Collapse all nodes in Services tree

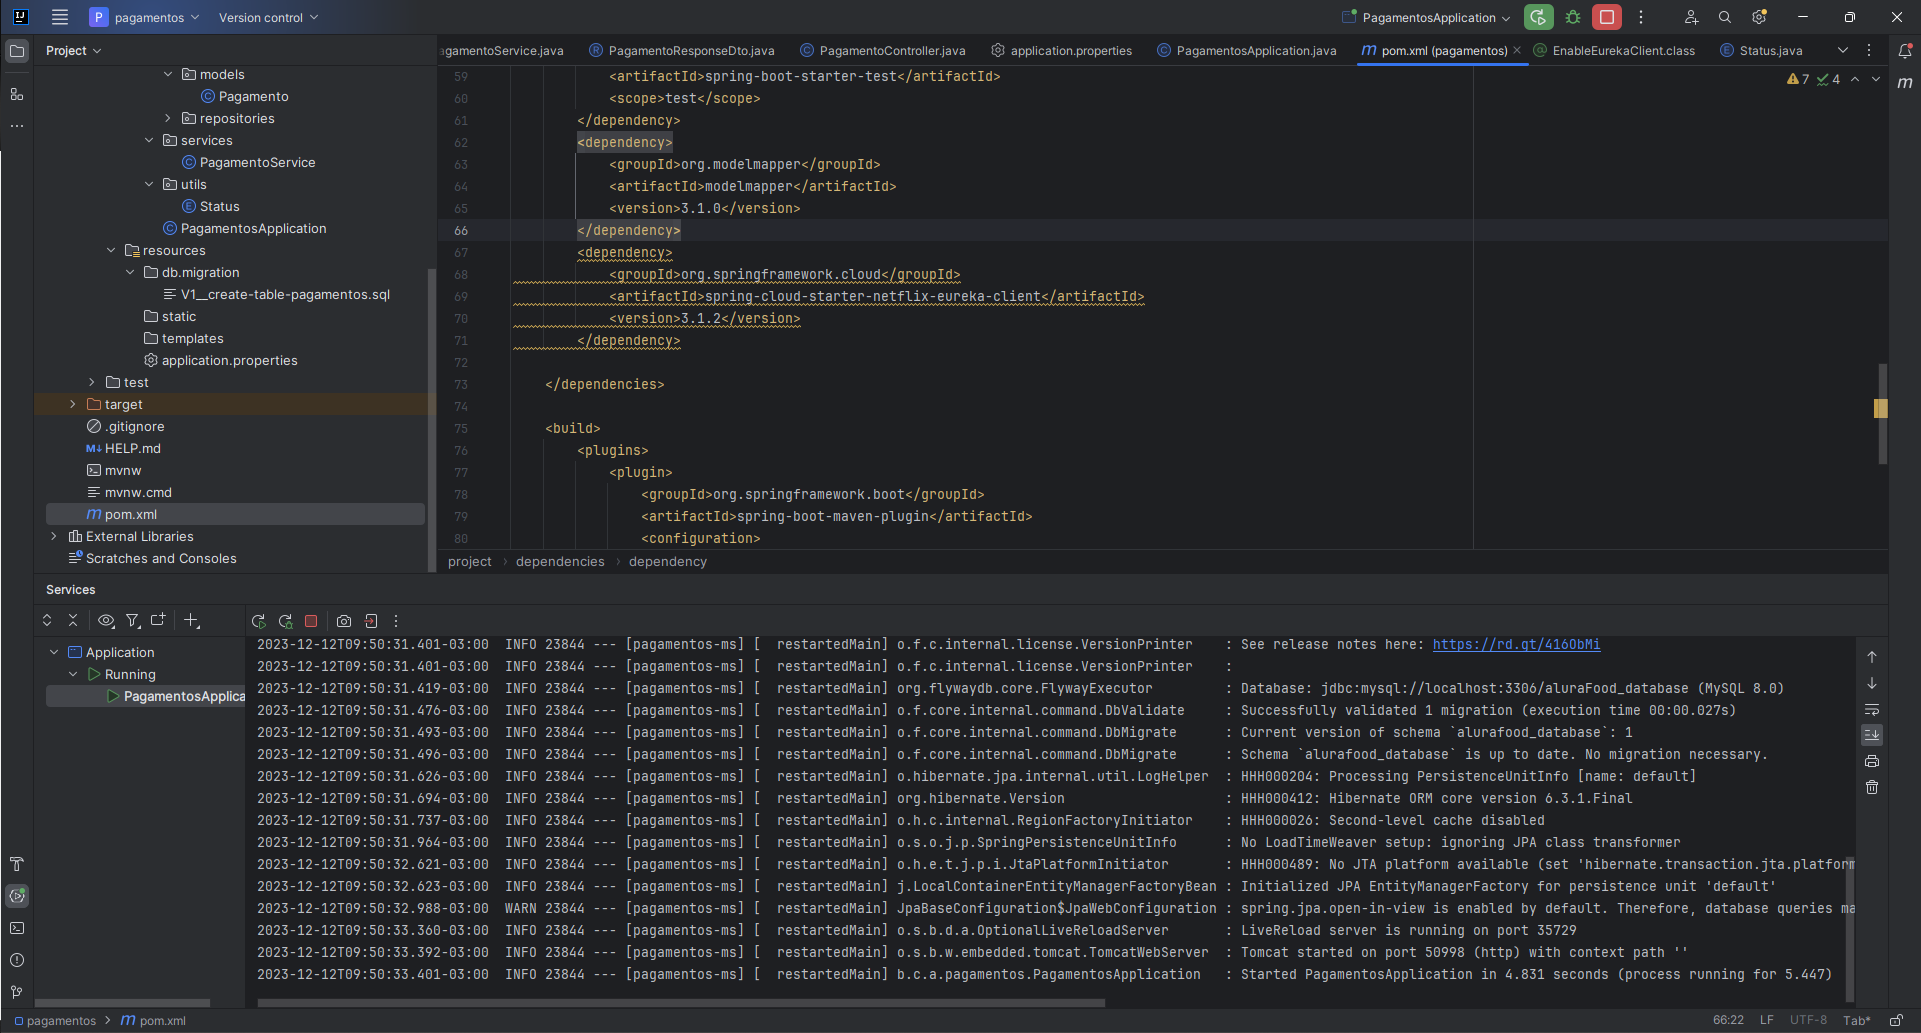73,621
